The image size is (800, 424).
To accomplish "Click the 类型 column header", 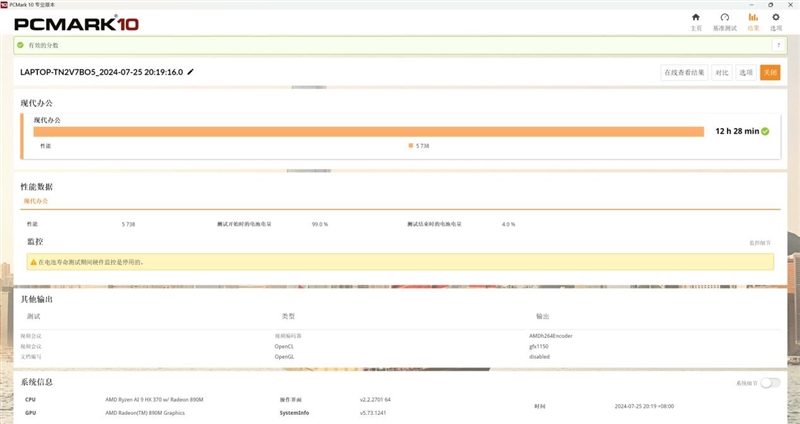I will (288, 316).
